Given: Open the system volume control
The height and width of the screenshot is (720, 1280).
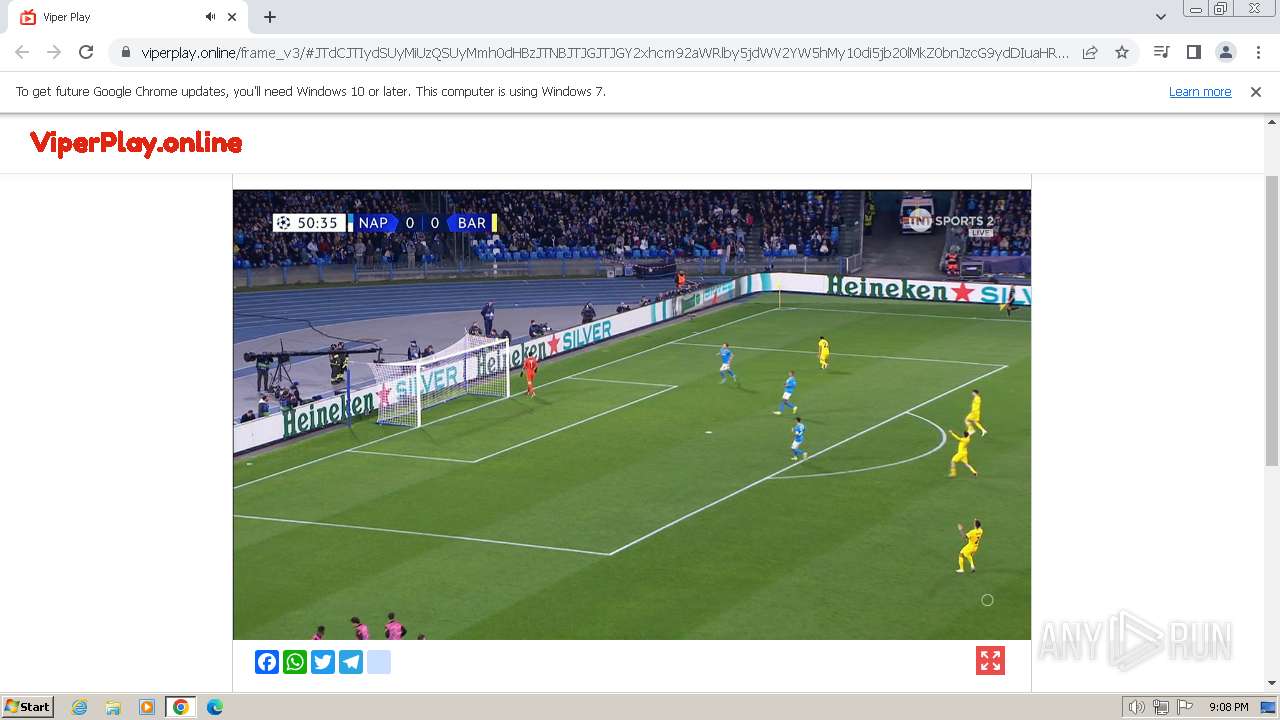Looking at the screenshot, I should (x=1137, y=707).
